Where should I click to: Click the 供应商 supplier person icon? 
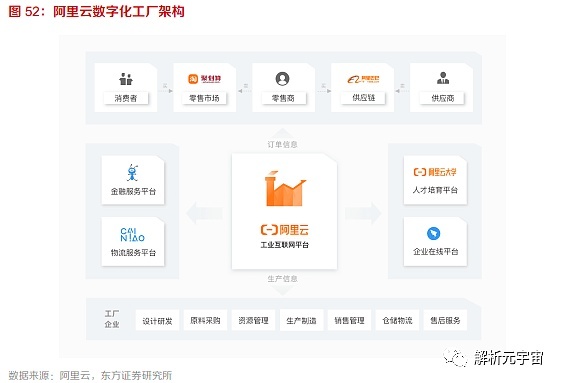point(443,78)
